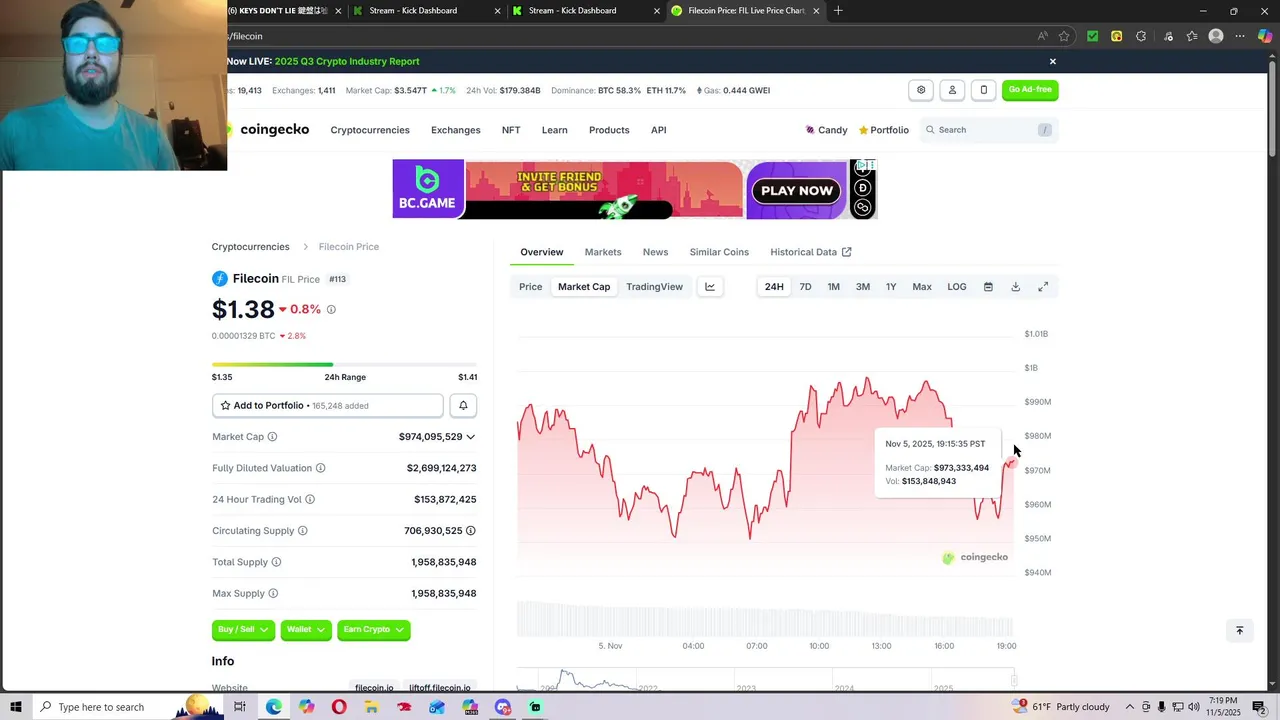Click the Market Cap info icon
The height and width of the screenshot is (720, 1280).
point(272,437)
